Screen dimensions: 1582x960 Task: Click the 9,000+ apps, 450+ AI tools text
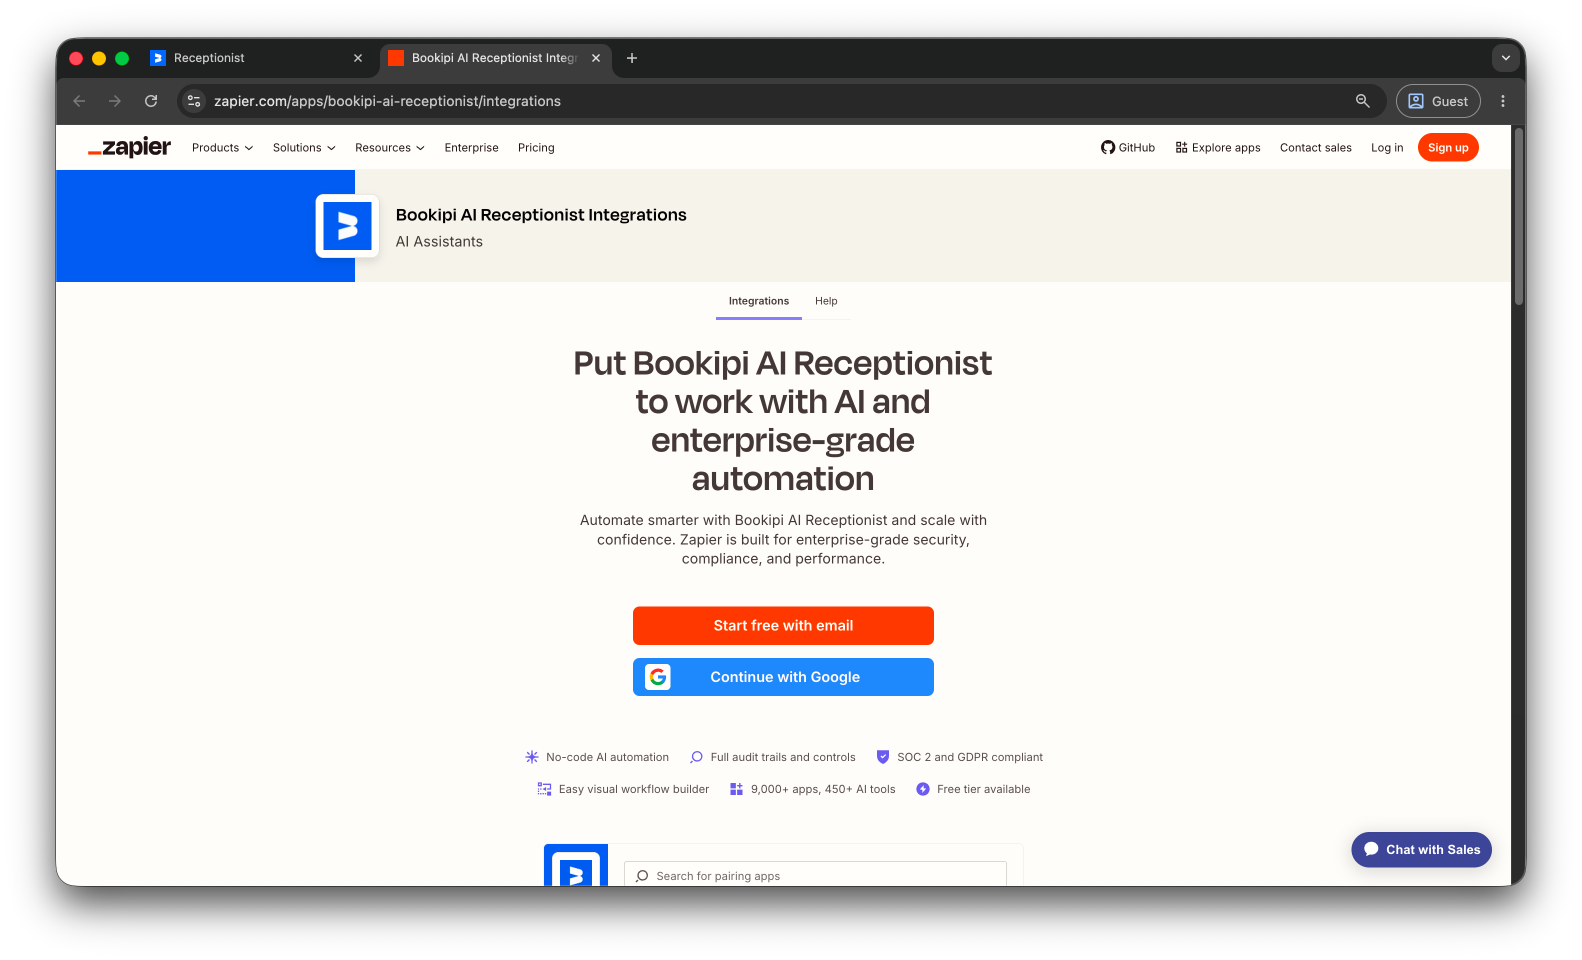[x=823, y=789]
